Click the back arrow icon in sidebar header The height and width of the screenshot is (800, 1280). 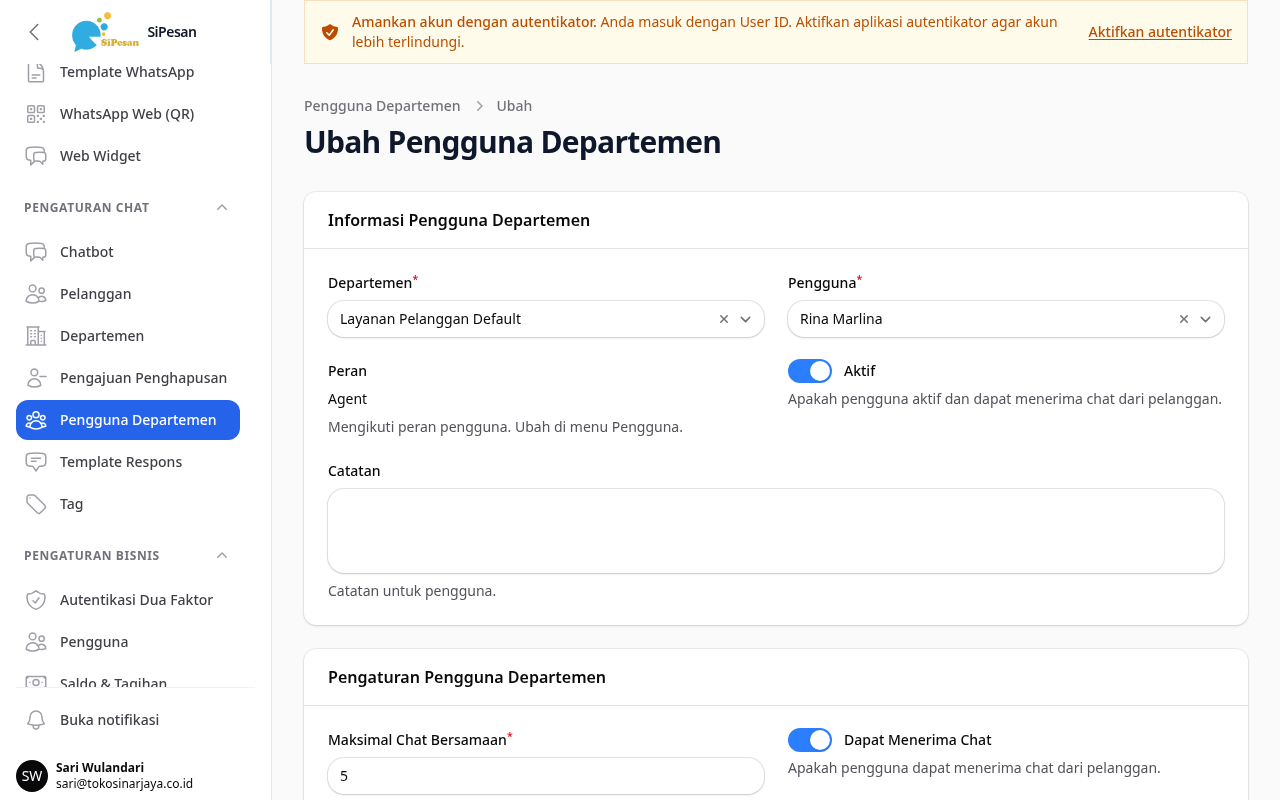pos(34,32)
